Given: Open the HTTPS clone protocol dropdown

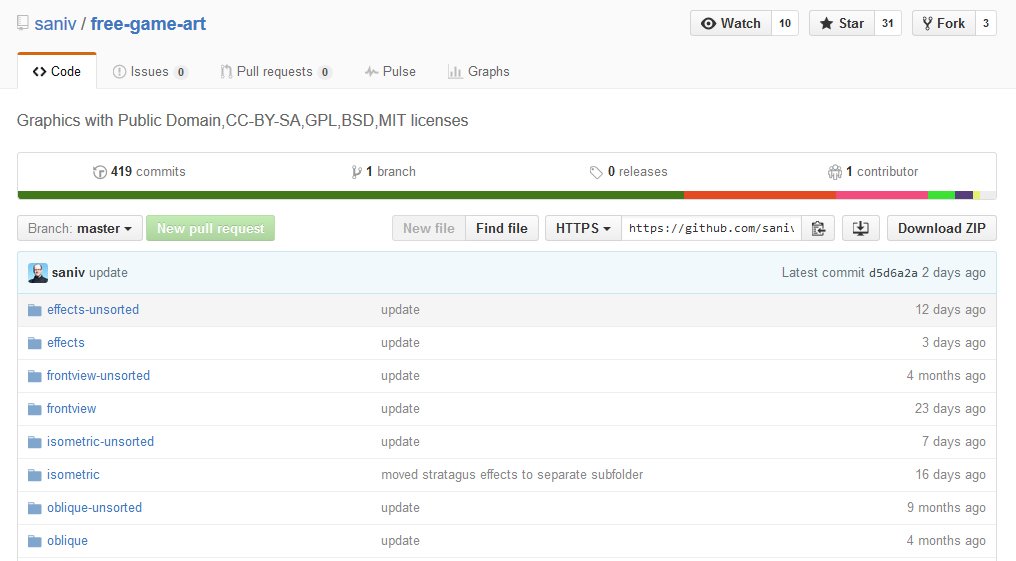Looking at the screenshot, I should click(583, 228).
